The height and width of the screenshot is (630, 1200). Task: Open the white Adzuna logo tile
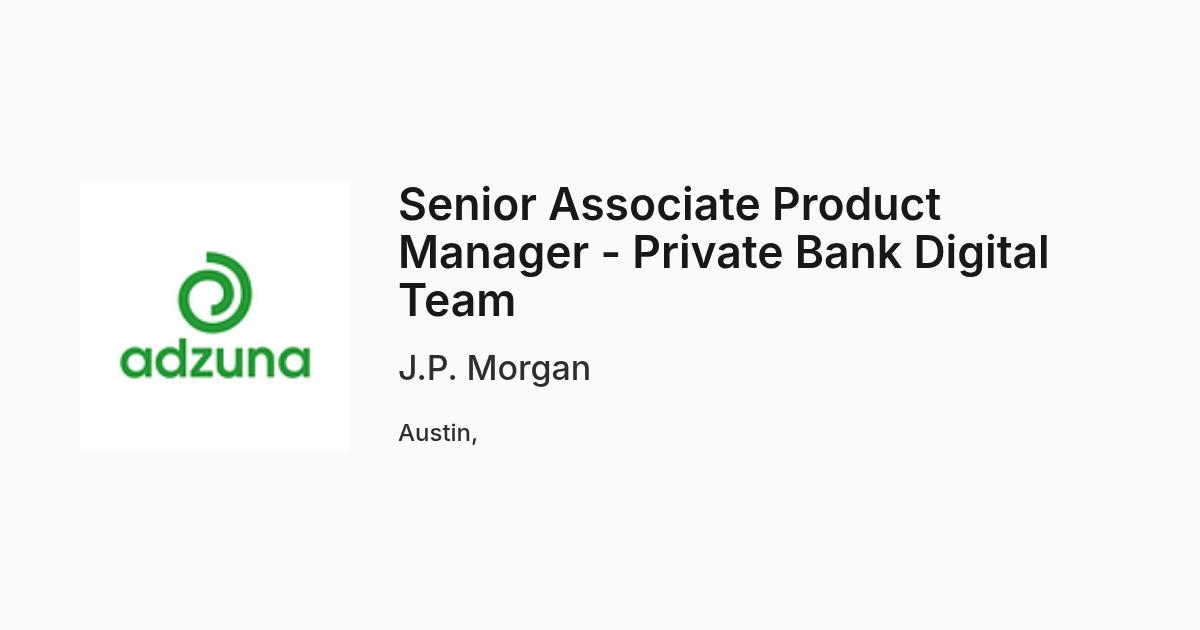(x=215, y=315)
